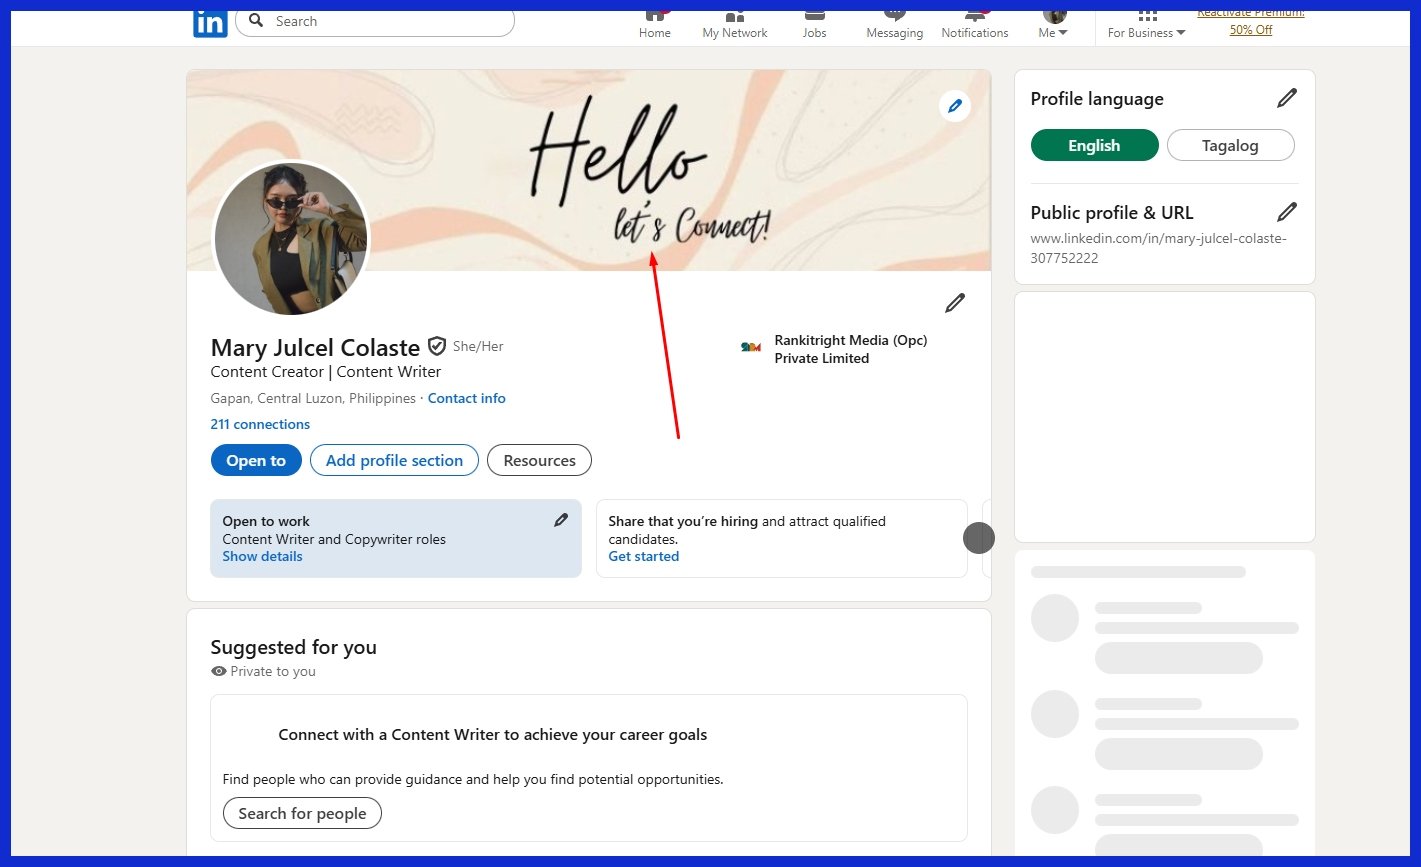The width and height of the screenshot is (1421, 867).
Task: Open My Network in top navigation
Action: 735,23
